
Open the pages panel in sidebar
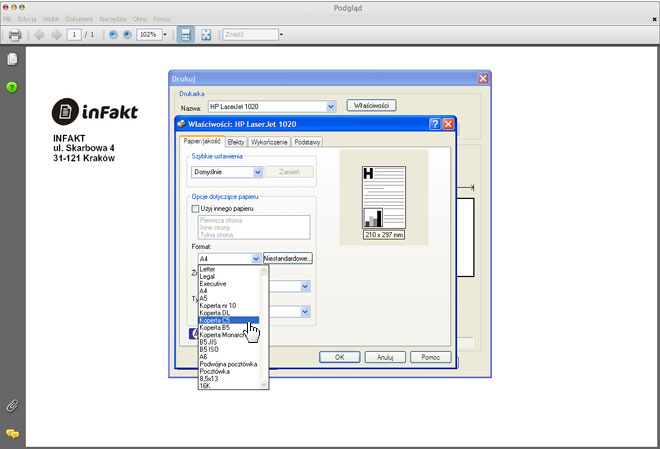click(12, 59)
